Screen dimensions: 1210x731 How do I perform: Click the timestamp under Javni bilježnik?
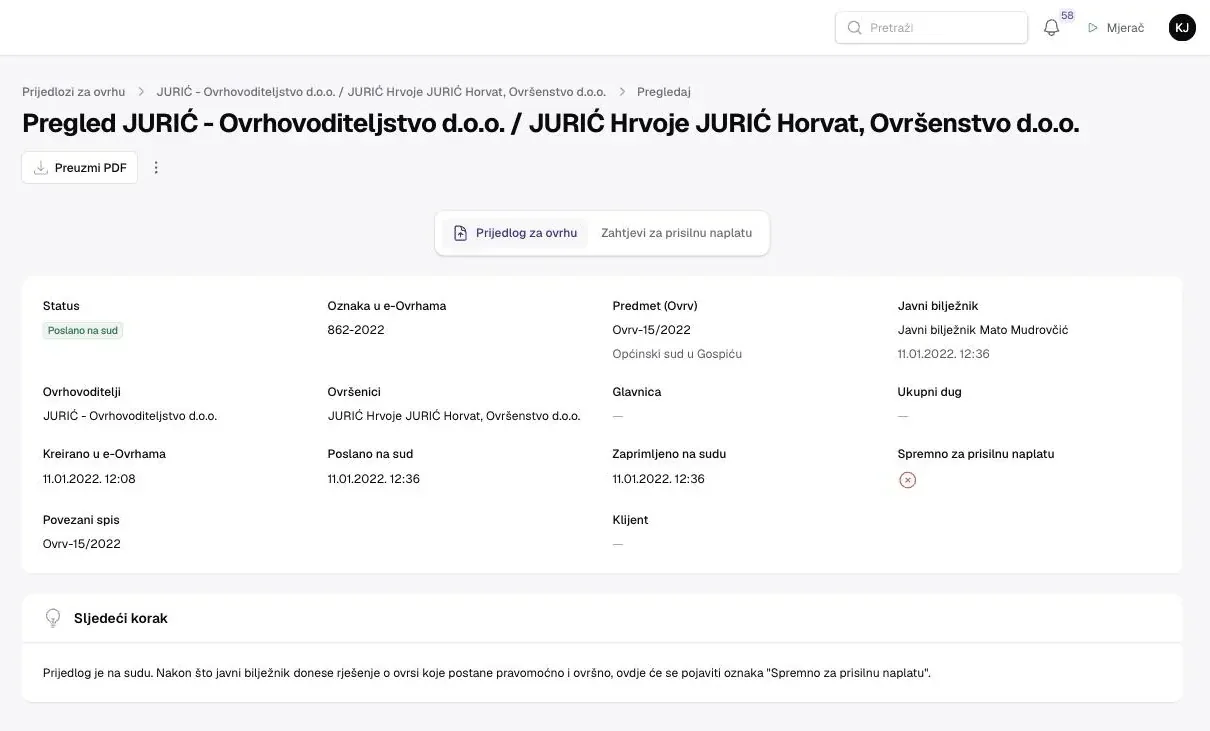pos(944,354)
